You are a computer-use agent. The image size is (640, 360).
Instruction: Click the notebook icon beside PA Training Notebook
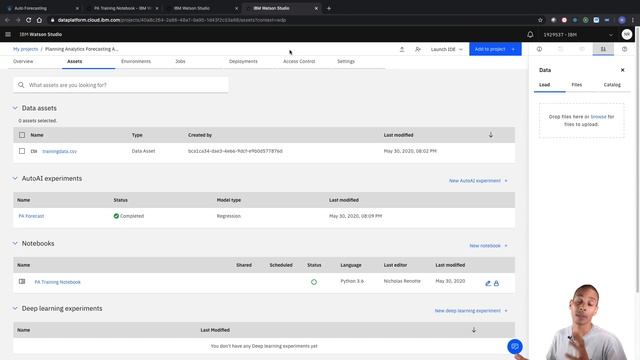tap(22, 282)
